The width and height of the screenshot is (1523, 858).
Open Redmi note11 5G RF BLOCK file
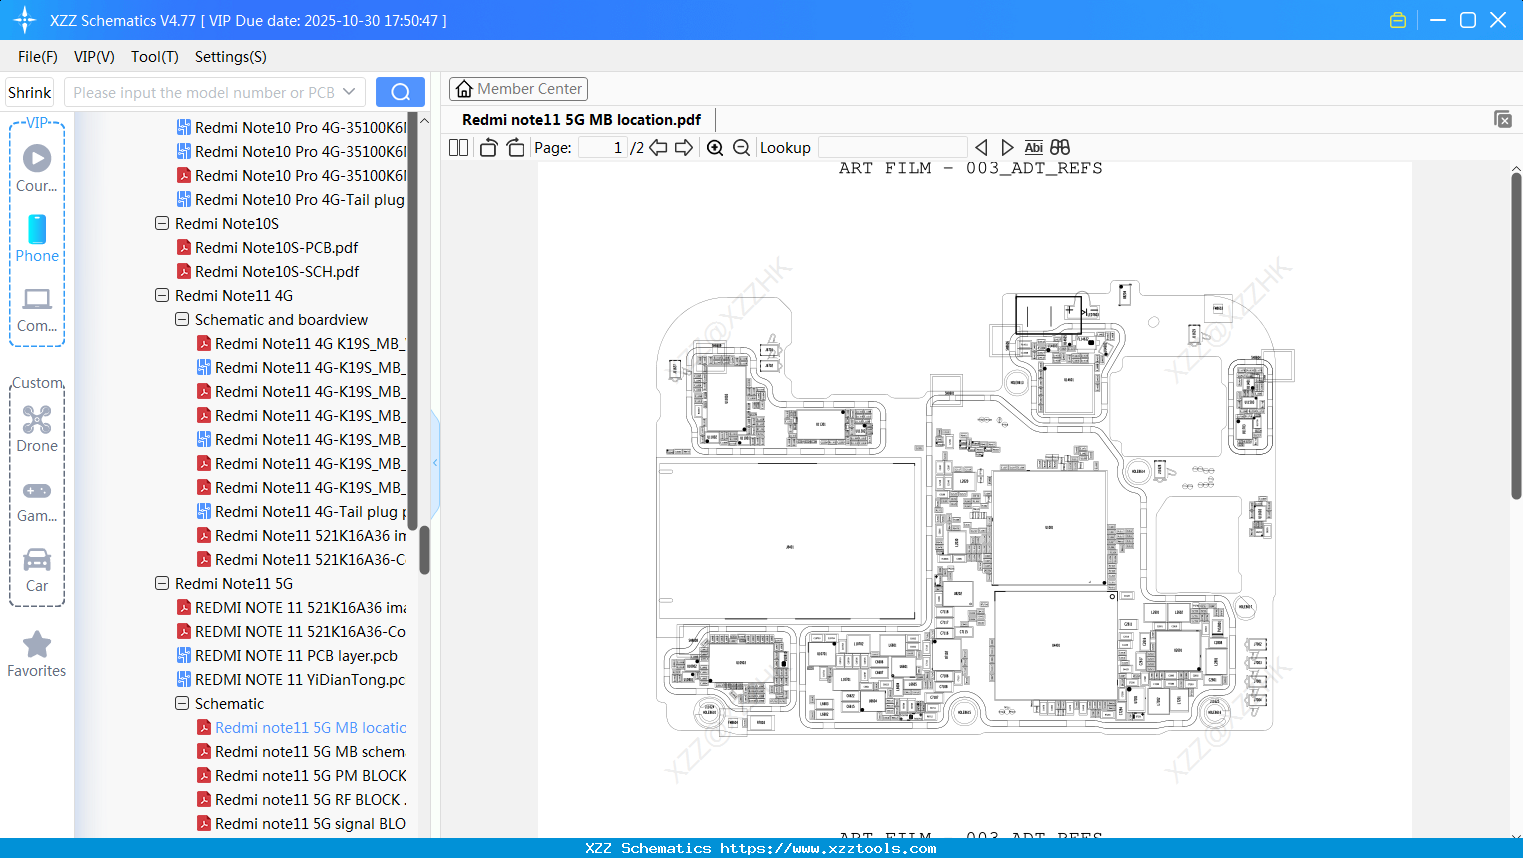pos(305,799)
